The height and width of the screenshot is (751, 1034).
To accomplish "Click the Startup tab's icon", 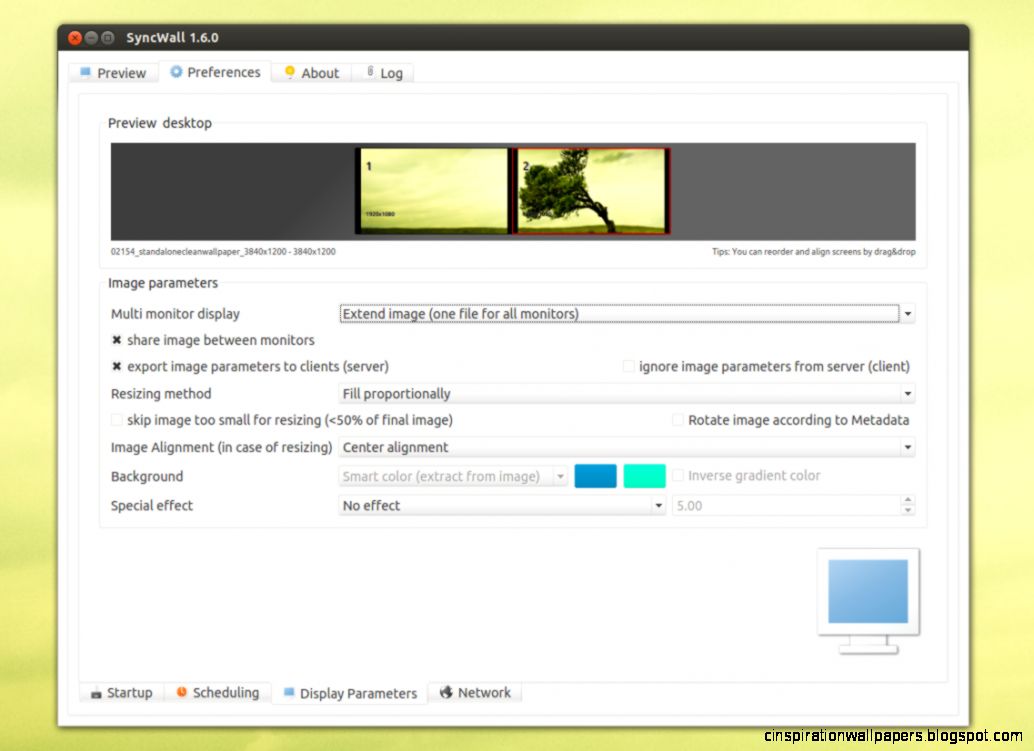I will [97, 692].
